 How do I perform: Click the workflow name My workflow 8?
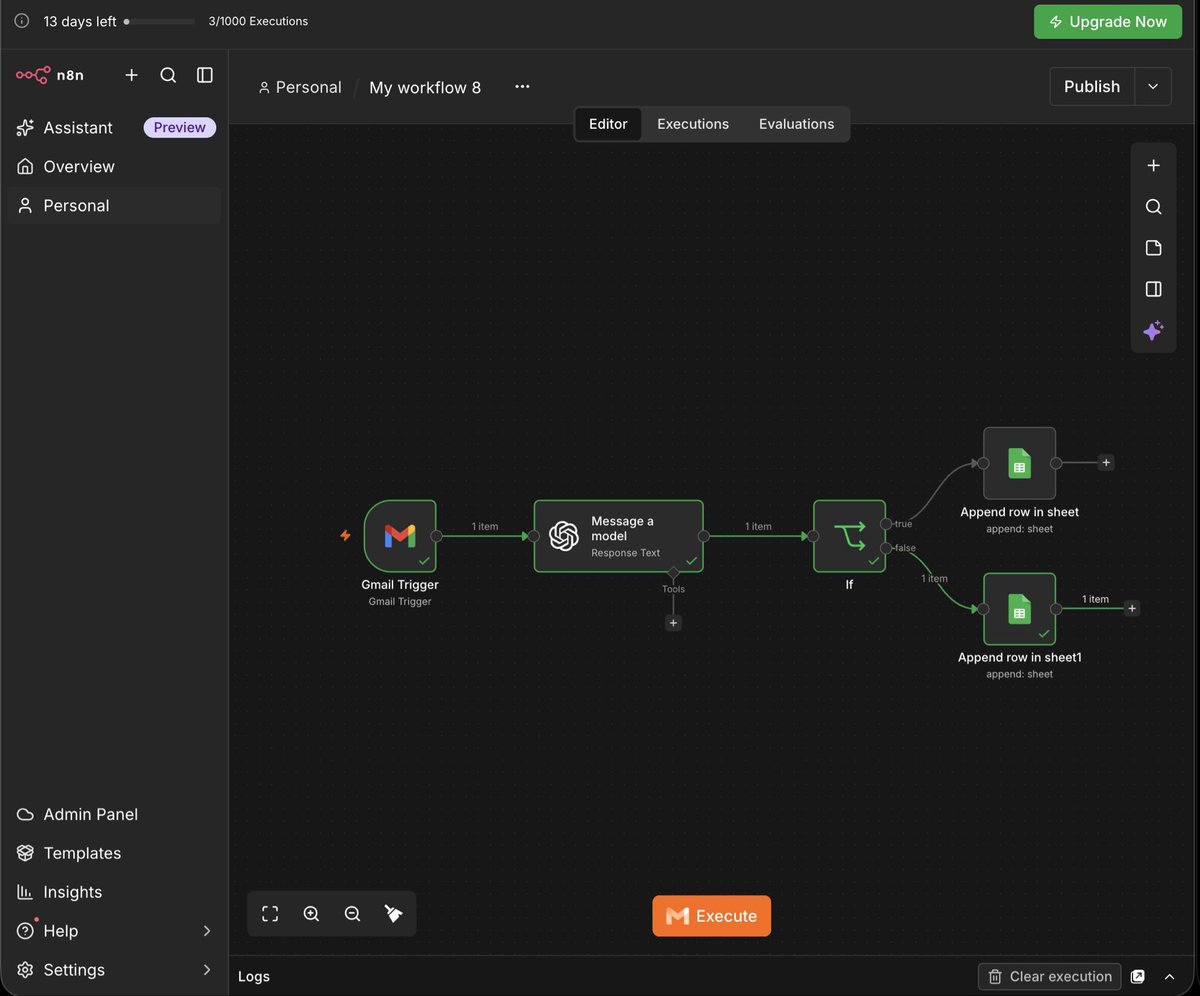coord(425,87)
